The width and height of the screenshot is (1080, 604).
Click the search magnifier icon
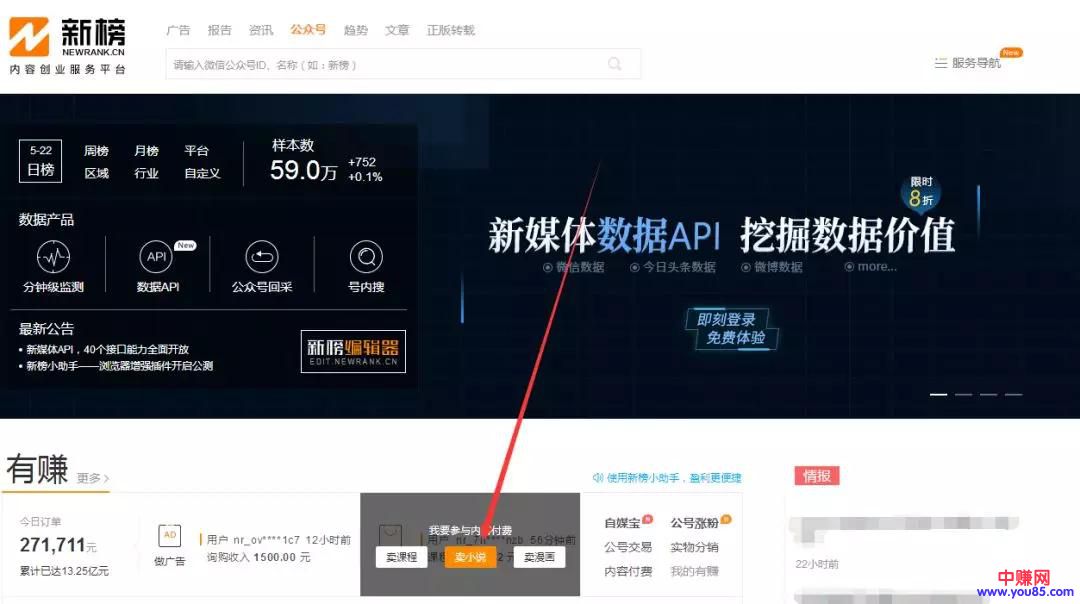pyautogui.click(x=615, y=64)
